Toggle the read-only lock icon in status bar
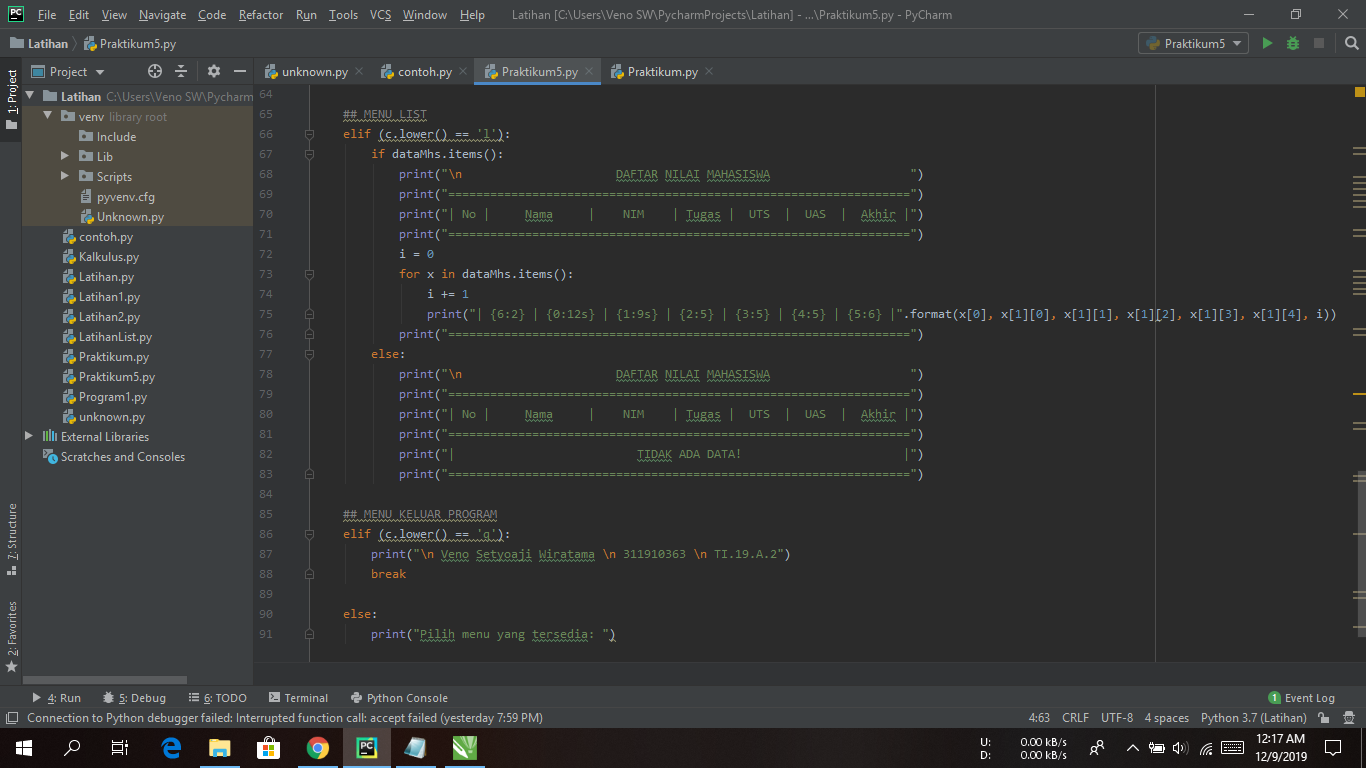1366x768 pixels. point(1323,717)
